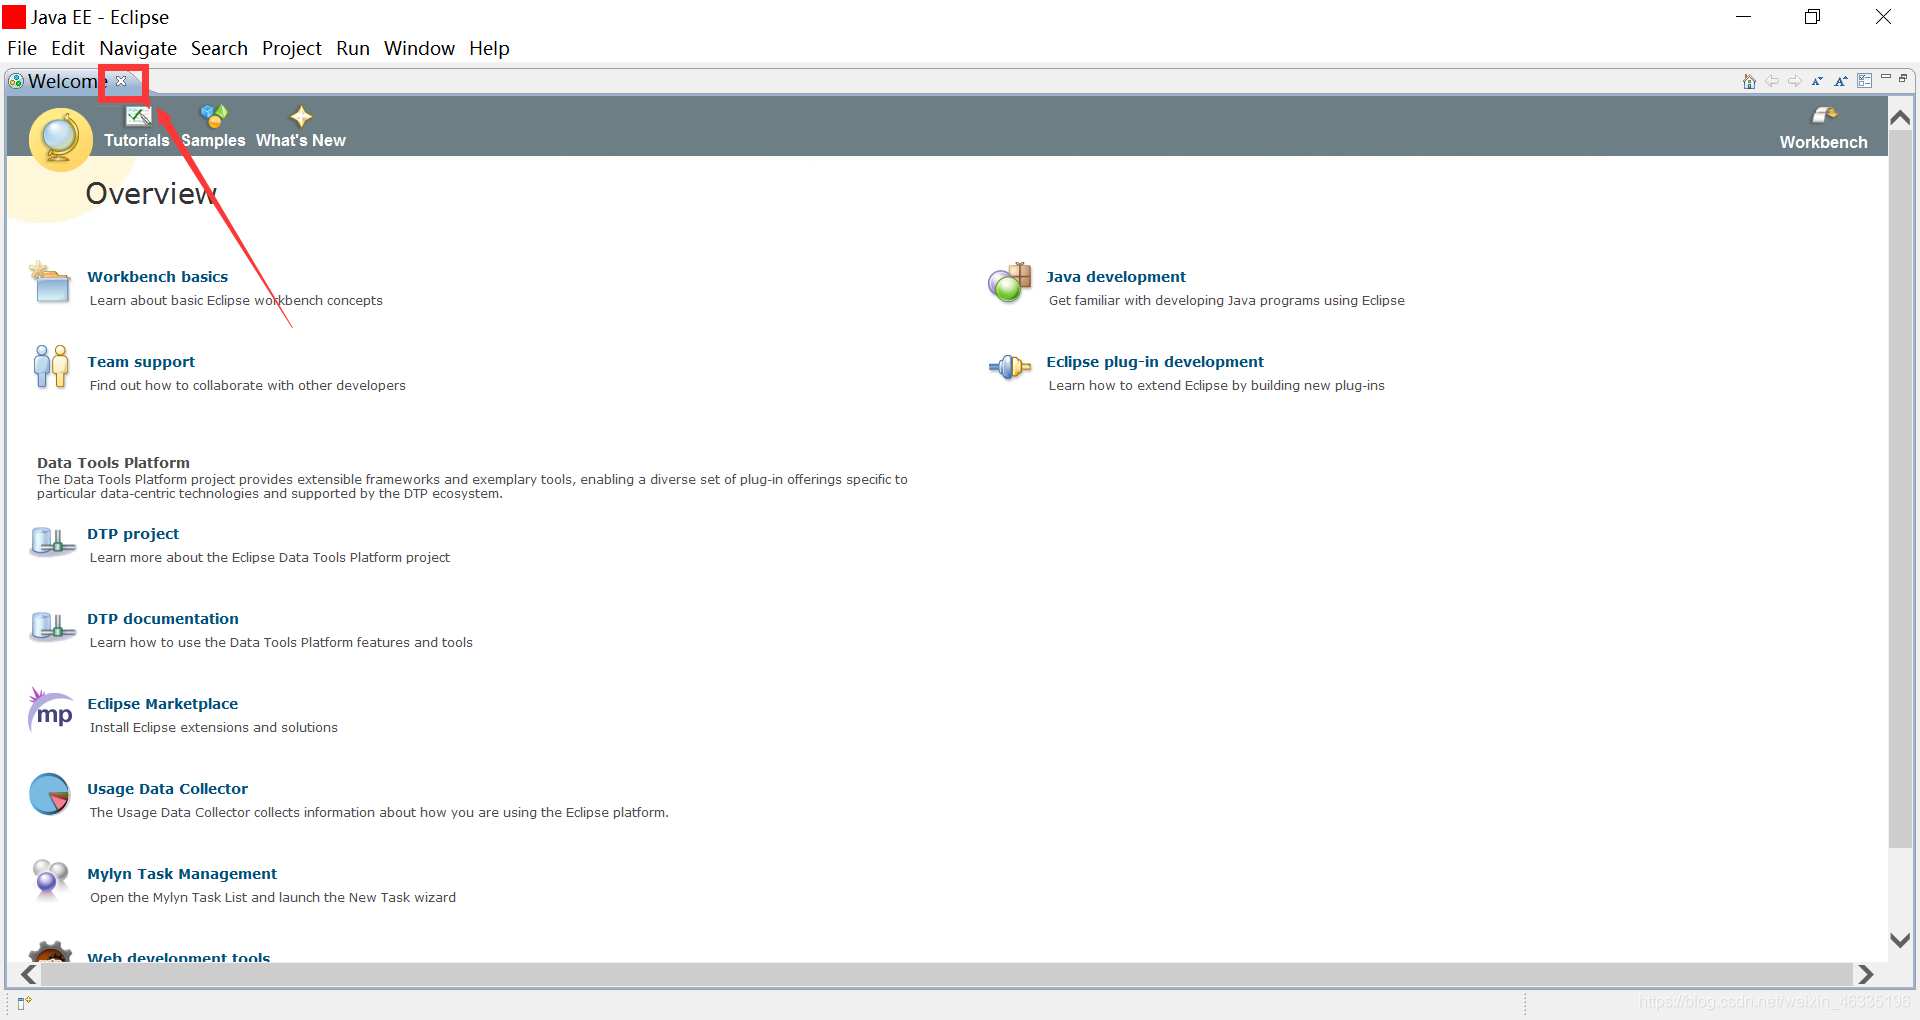Open the Run menu
The image size is (1920, 1020).
[353, 48]
